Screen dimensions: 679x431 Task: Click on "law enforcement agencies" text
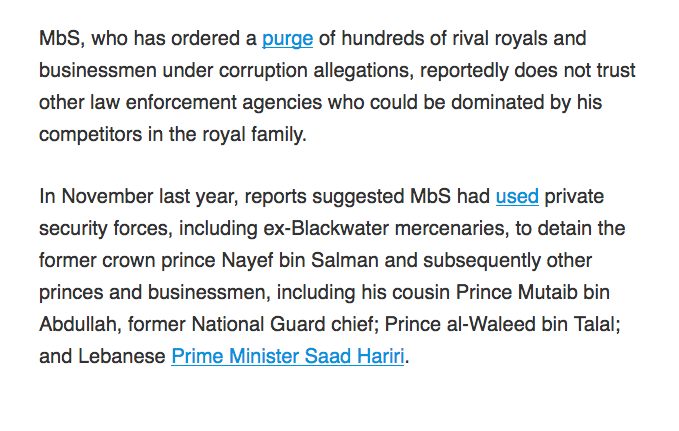(x=206, y=104)
